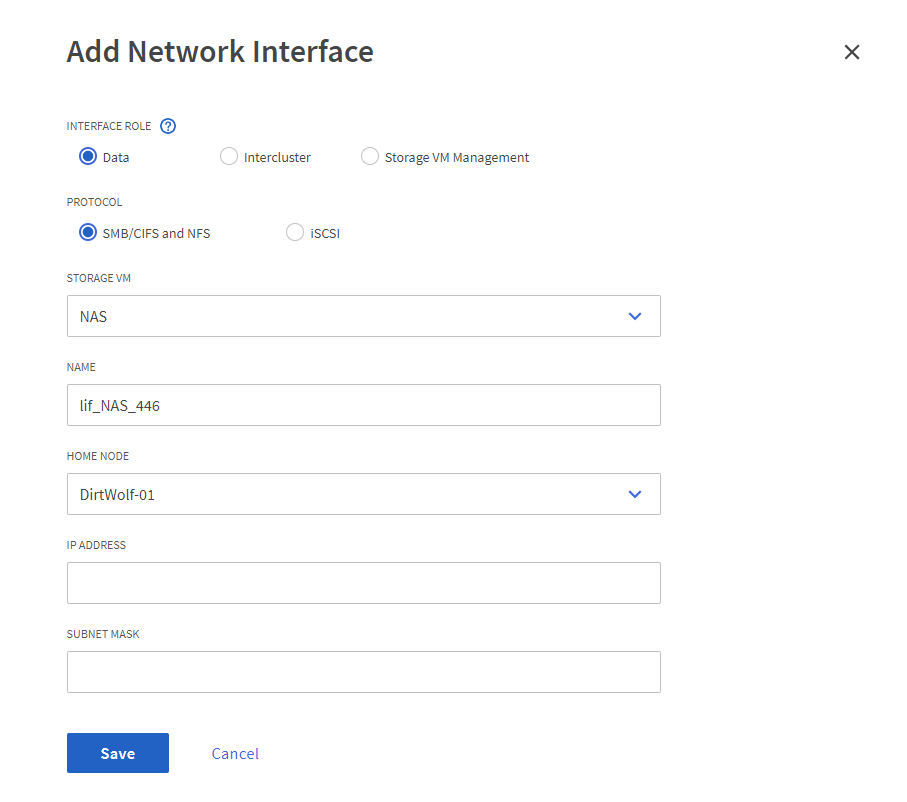This screenshot has height=802, width=907.
Task: Click into the IP Address input field
Action: [x=363, y=583]
